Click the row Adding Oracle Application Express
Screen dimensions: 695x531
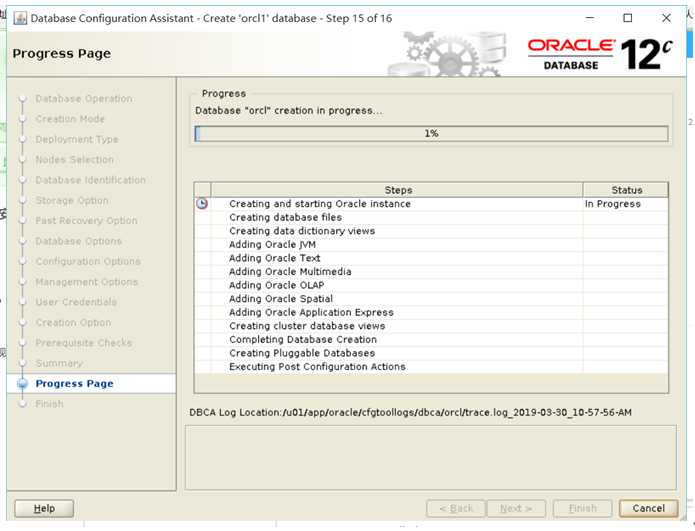pyautogui.click(x=431, y=312)
